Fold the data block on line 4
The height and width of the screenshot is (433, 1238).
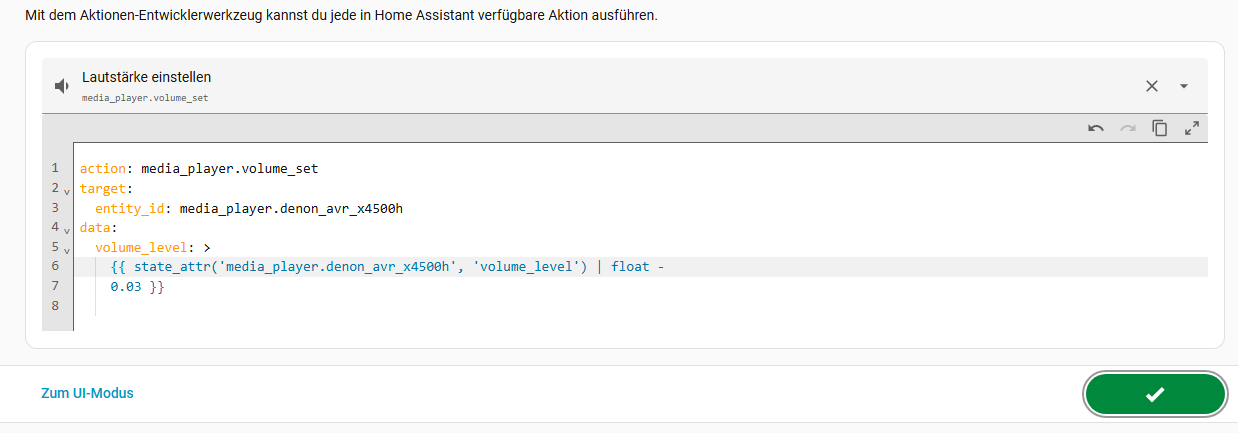tap(67, 230)
